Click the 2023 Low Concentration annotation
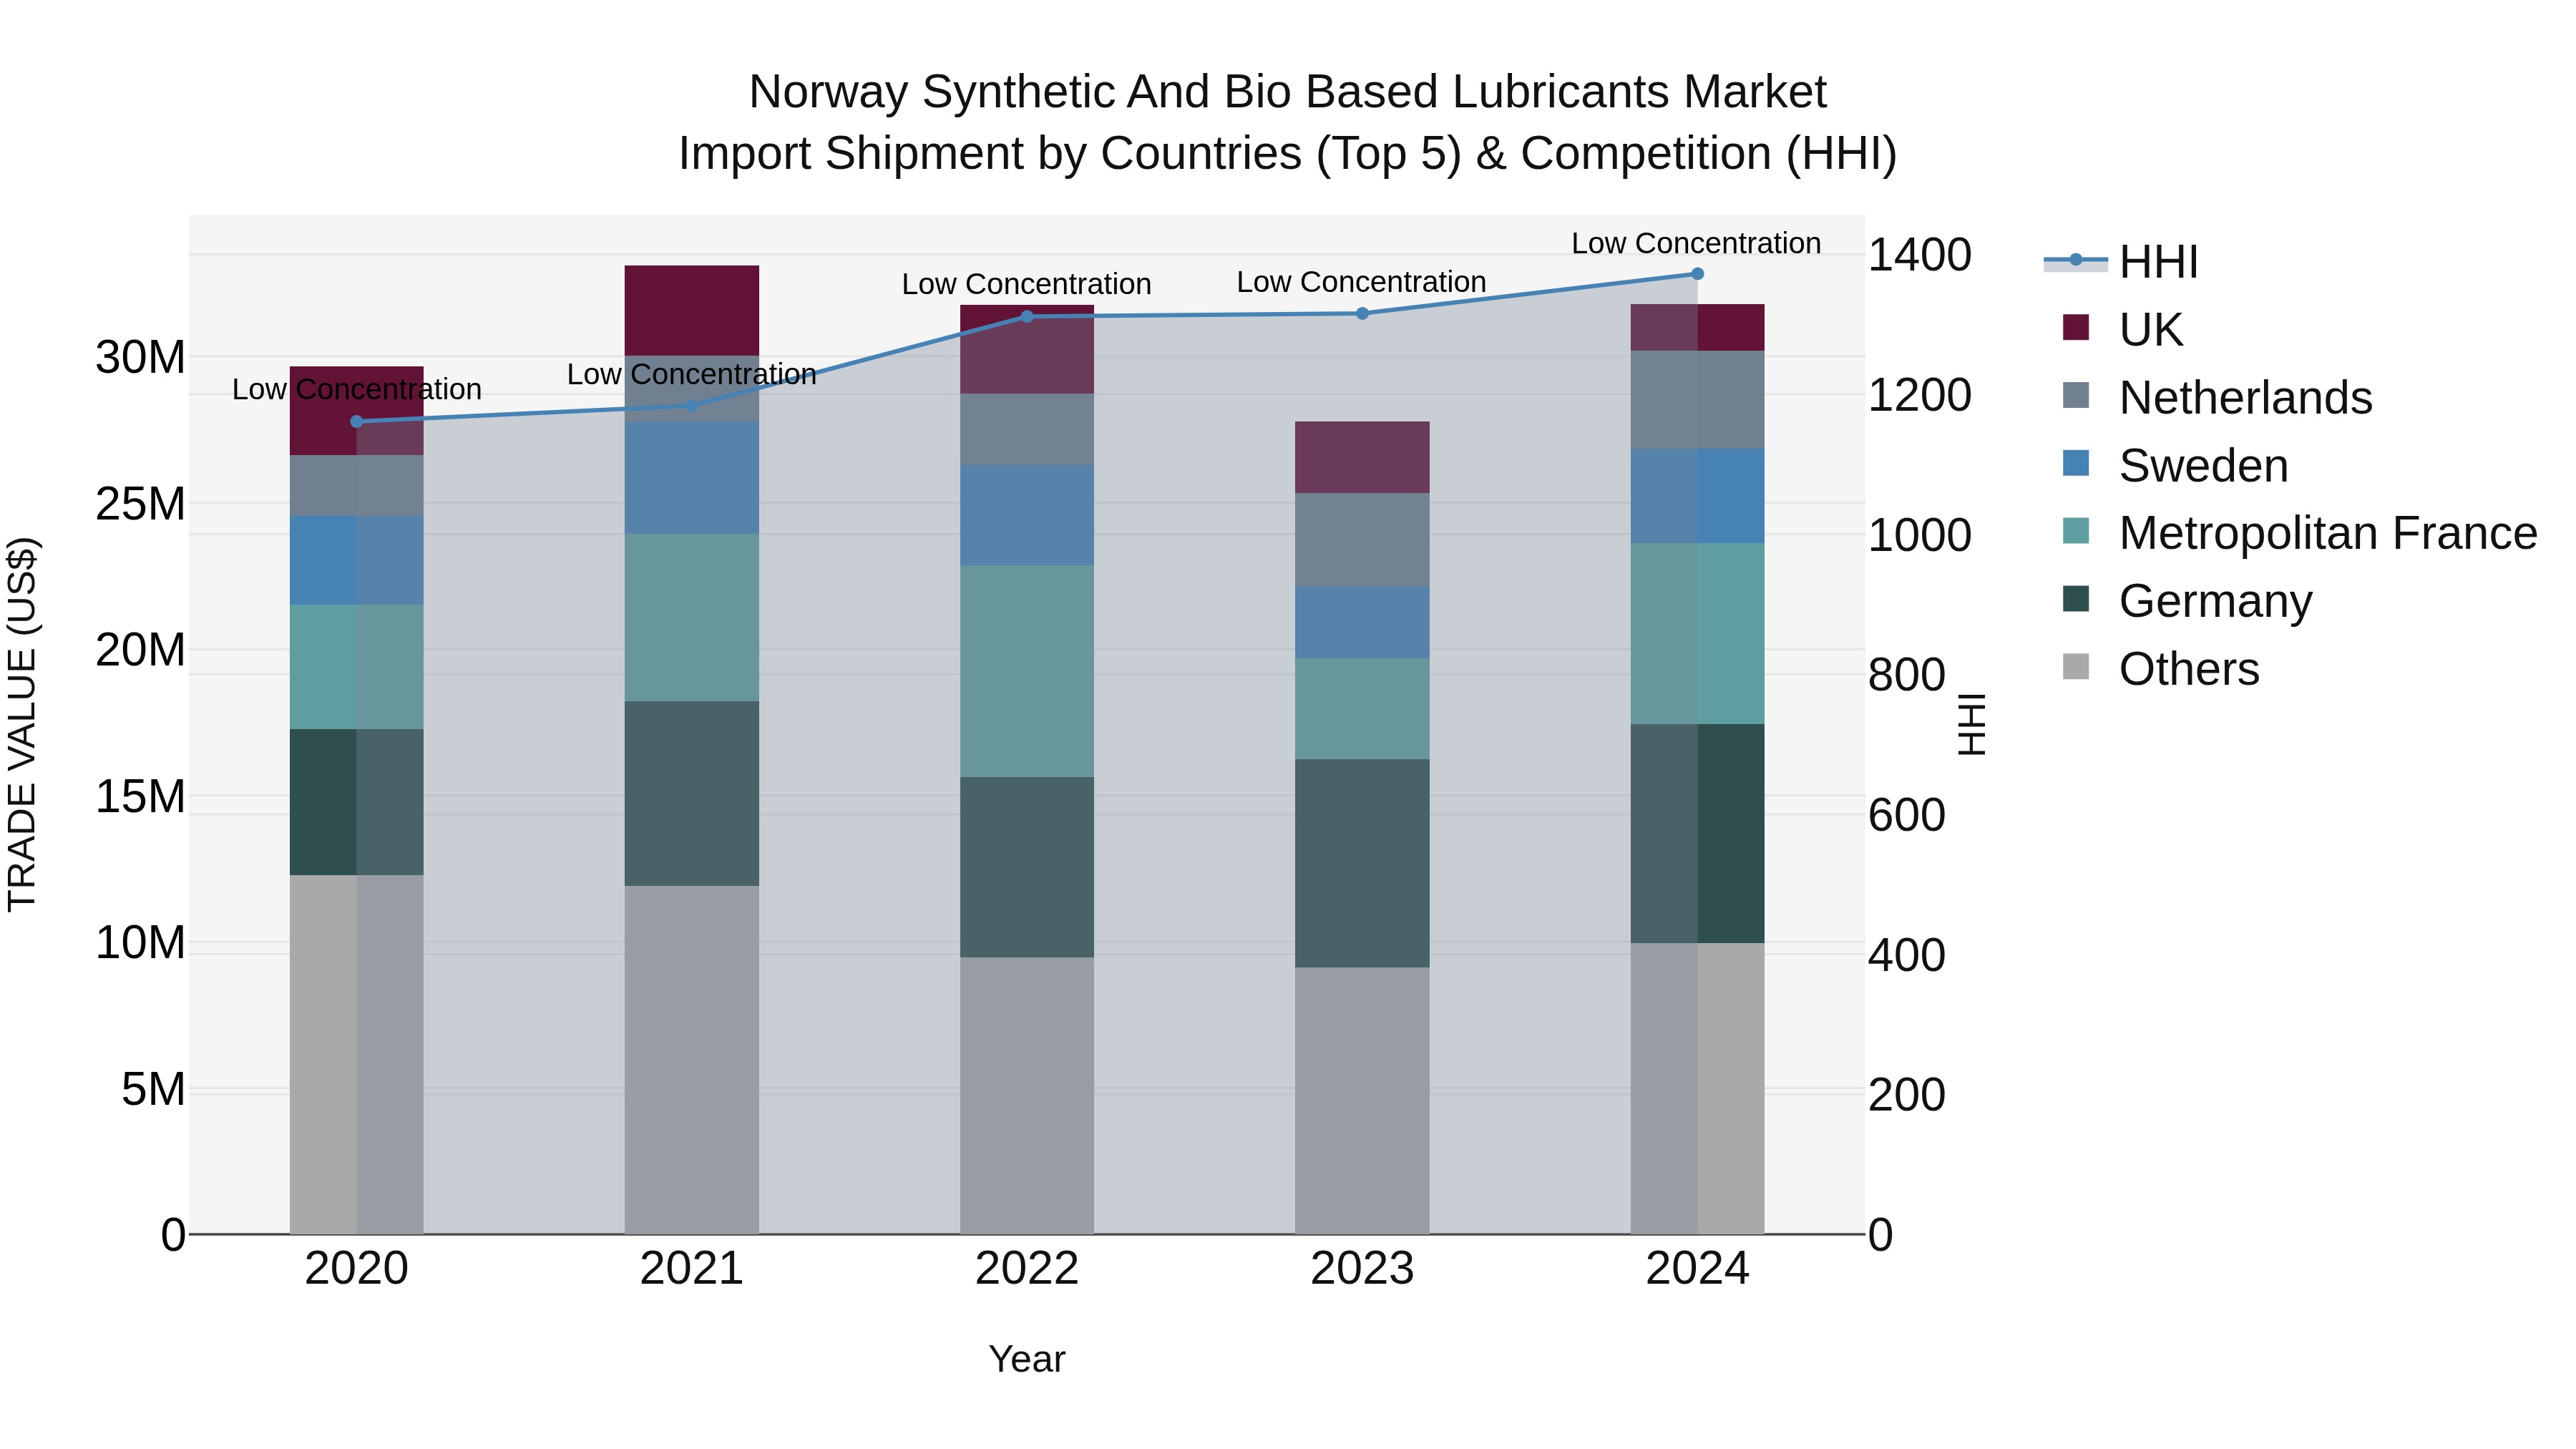2576x1449 pixels. tap(1361, 282)
